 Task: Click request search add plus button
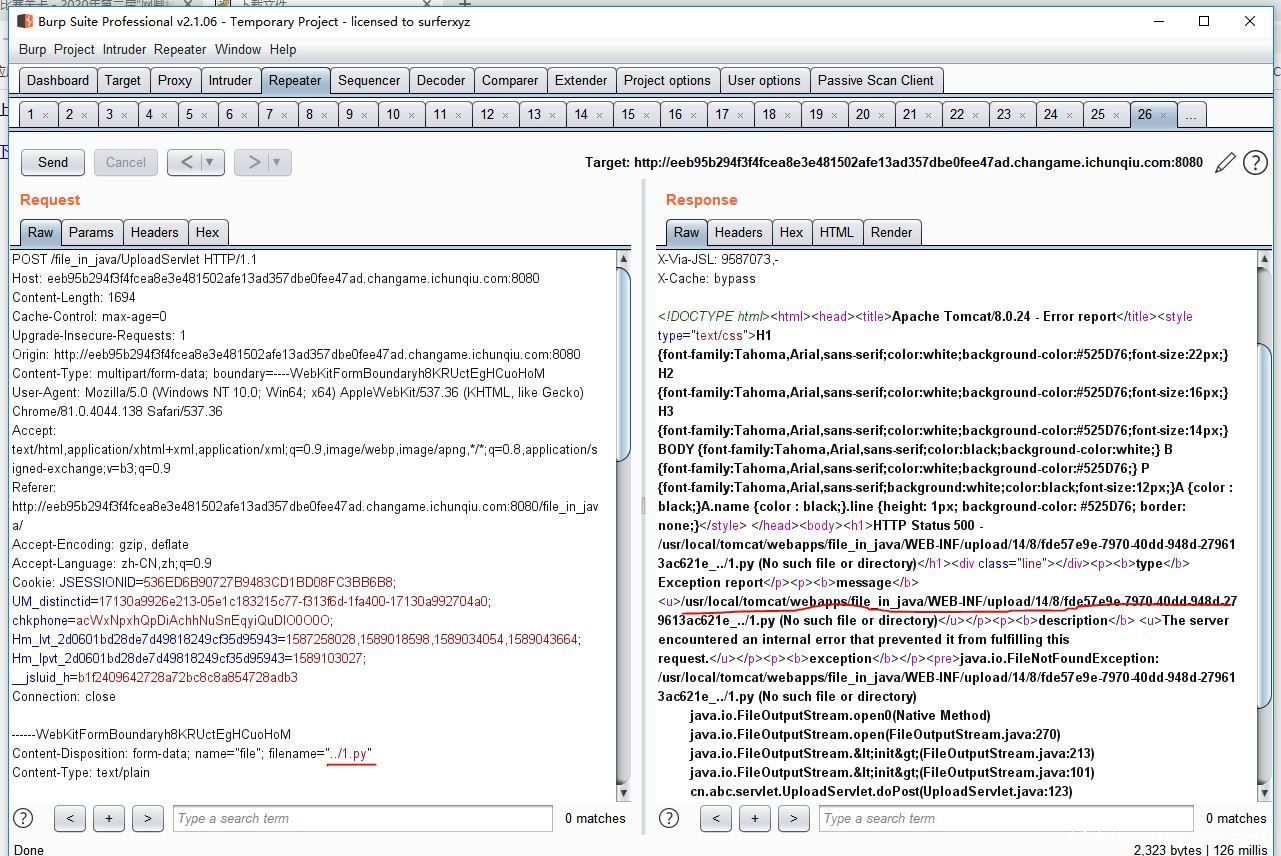pos(108,818)
